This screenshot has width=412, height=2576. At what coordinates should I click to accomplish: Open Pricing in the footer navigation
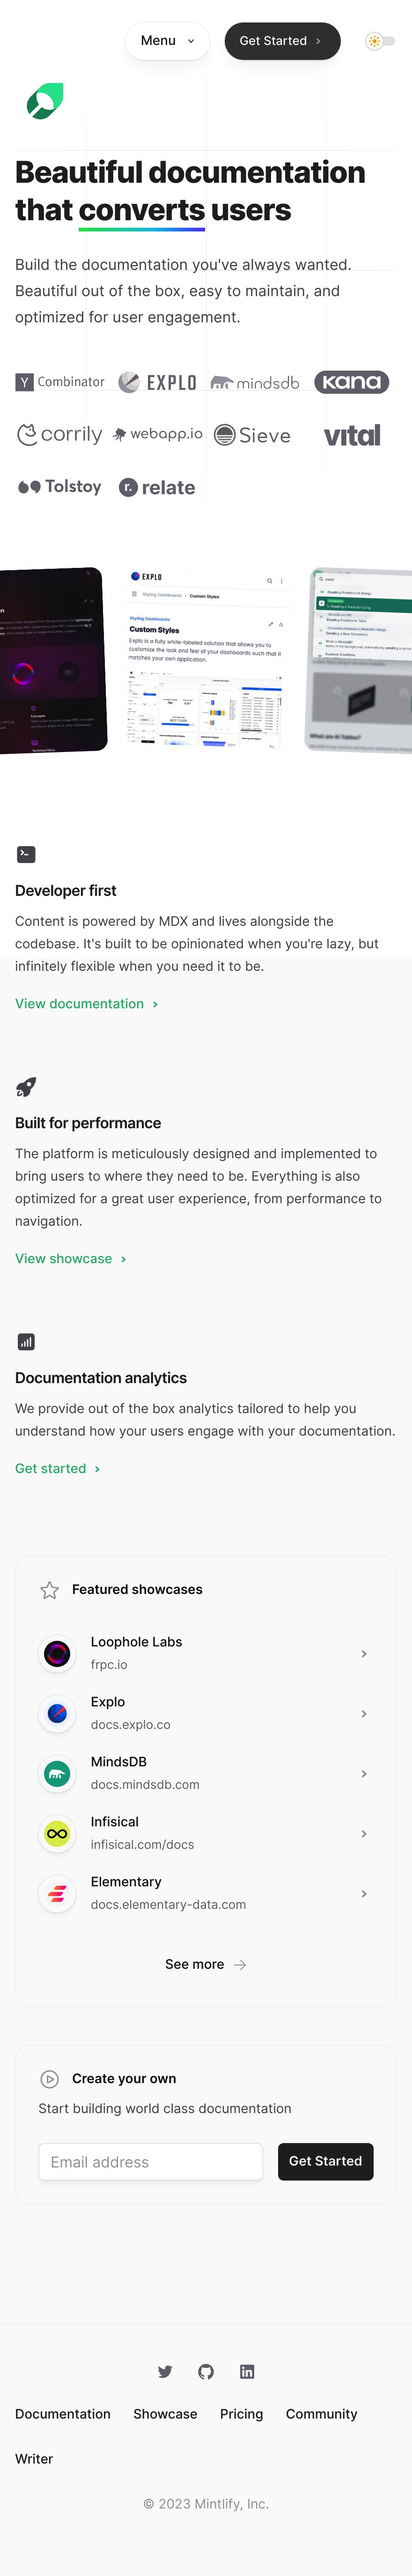pyautogui.click(x=241, y=2413)
